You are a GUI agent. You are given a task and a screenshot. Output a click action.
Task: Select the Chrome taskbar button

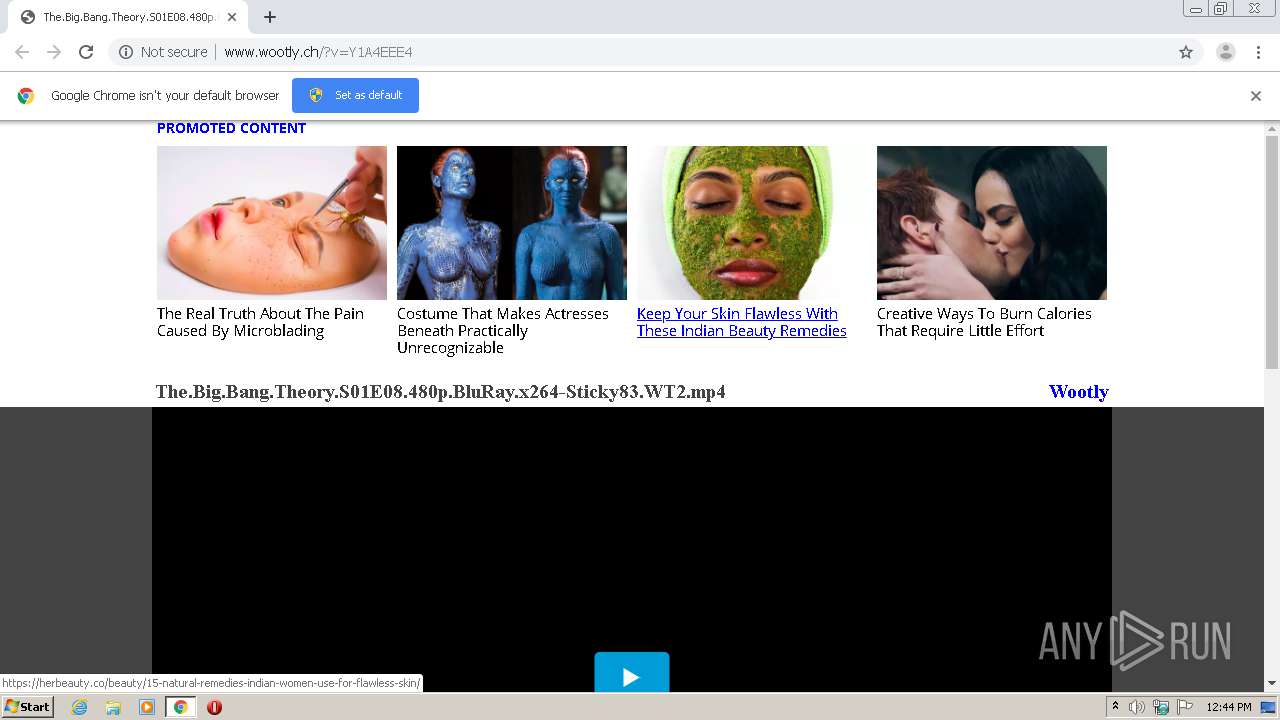click(180, 707)
